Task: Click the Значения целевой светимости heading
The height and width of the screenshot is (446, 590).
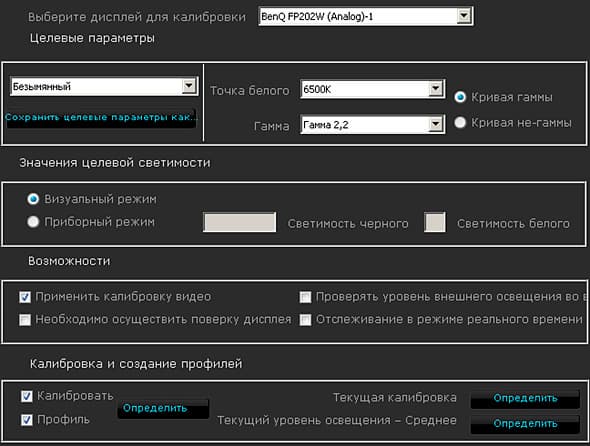Action: click(115, 163)
